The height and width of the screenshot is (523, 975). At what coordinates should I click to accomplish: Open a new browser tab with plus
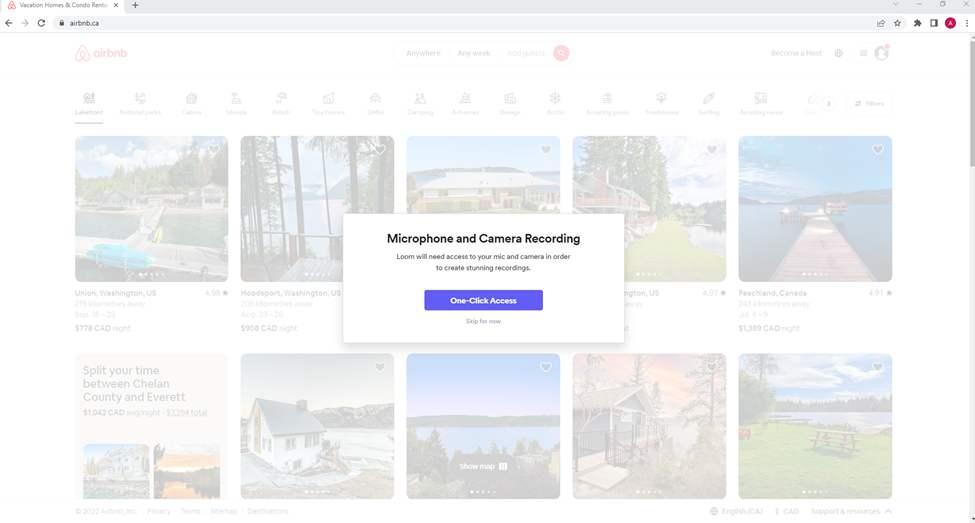tap(135, 5)
